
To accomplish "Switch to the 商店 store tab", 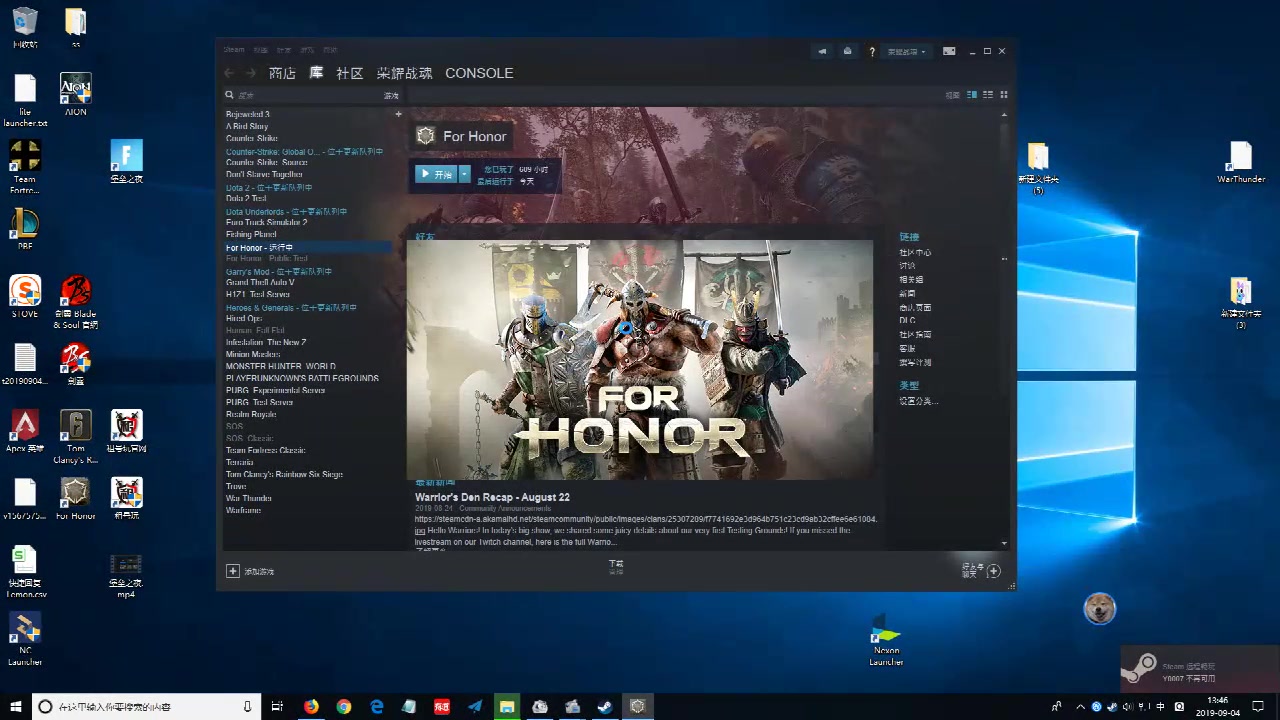I will coord(283,73).
